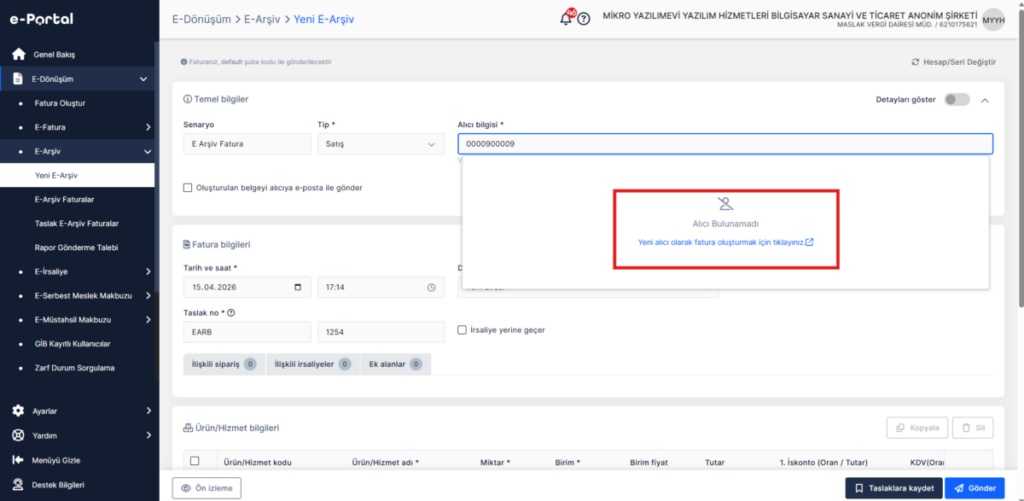
Task: Check Oluşturulan belgeyi alıcıya e-posta ile gönder
Action: pos(188,187)
